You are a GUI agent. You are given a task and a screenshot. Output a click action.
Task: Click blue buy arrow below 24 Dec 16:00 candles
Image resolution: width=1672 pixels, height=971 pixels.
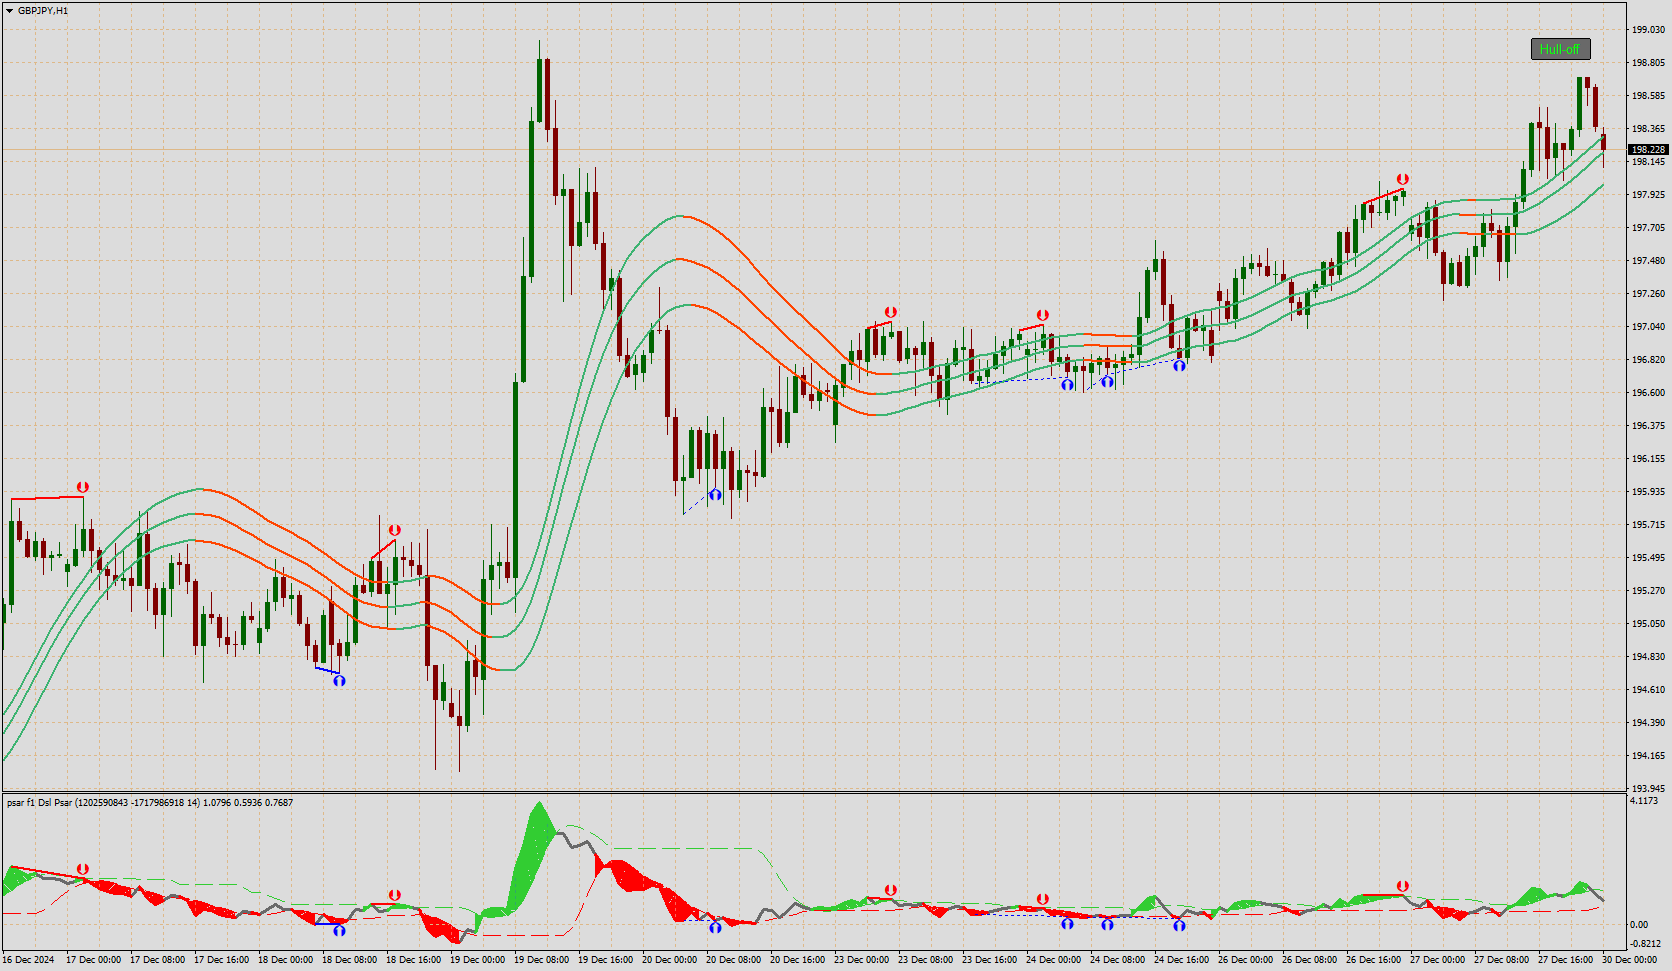coord(1179,365)
